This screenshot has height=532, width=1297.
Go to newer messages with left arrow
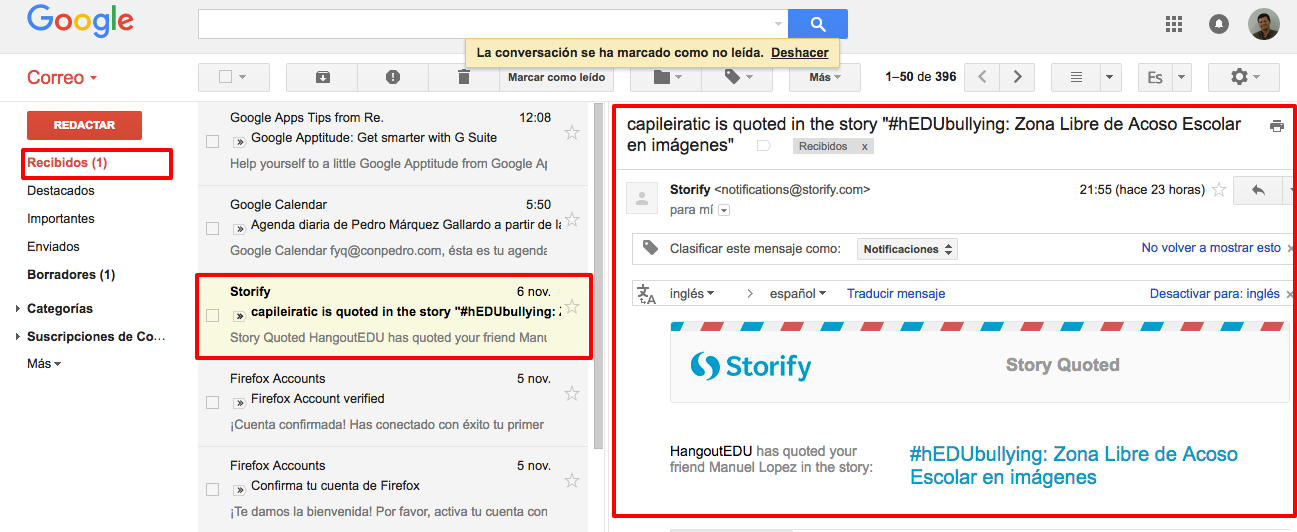pyautogui.click(x=983, y=77)
